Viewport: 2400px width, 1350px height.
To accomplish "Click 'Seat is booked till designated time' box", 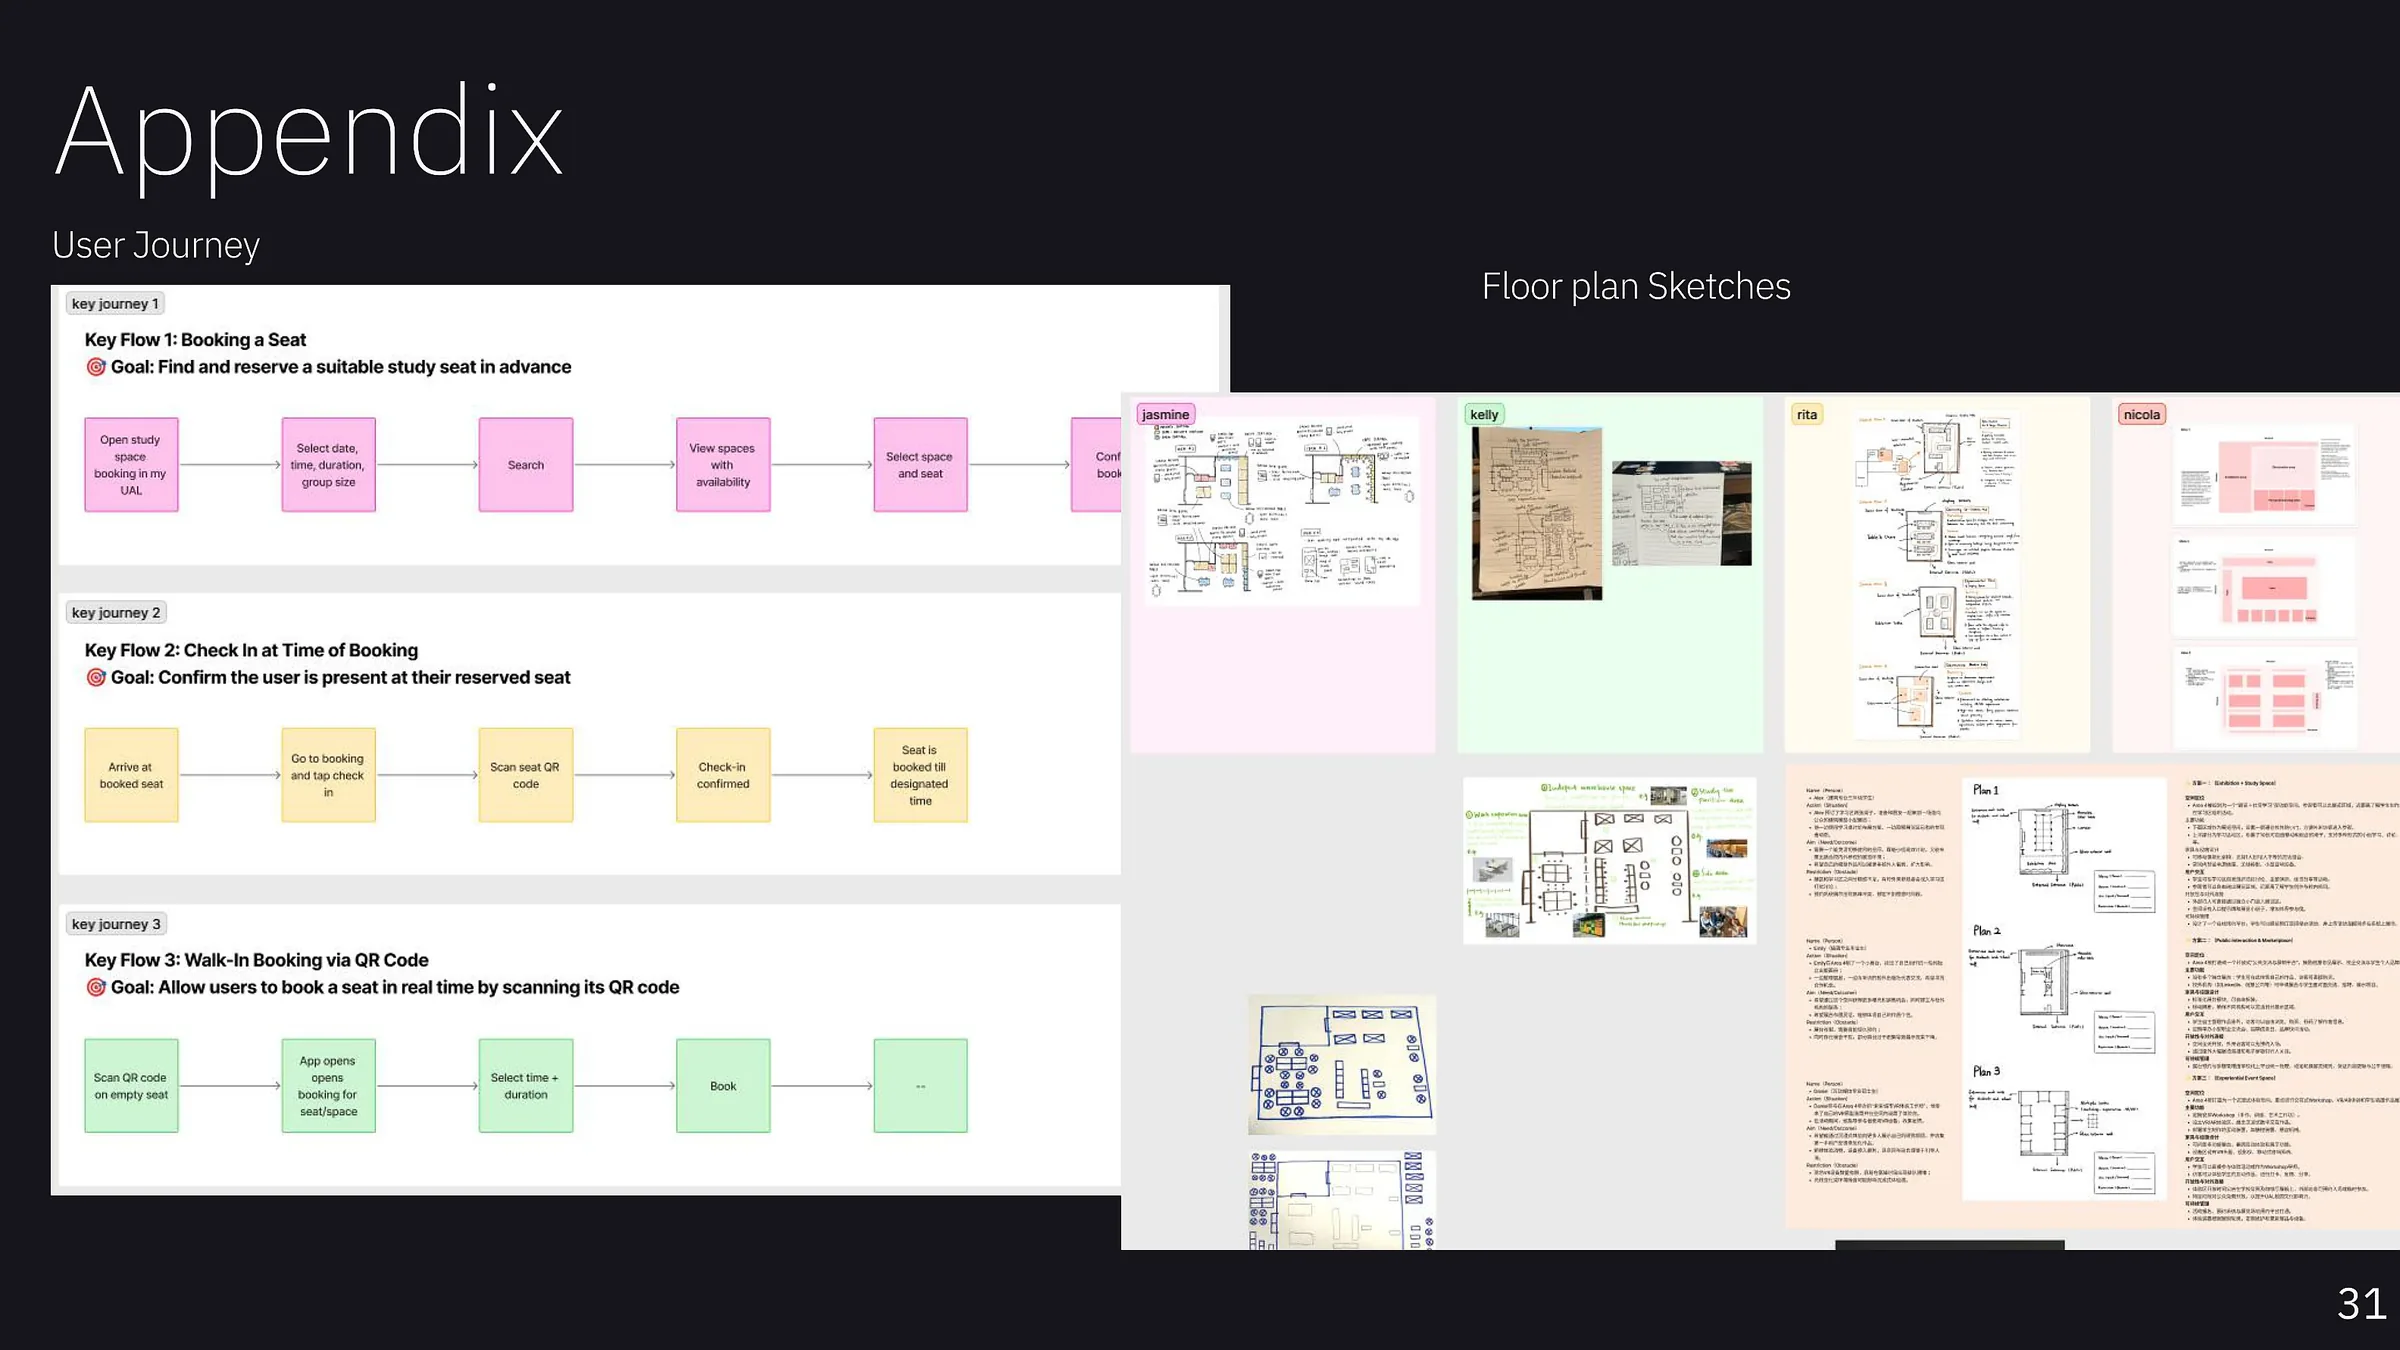I will point(920,775).
